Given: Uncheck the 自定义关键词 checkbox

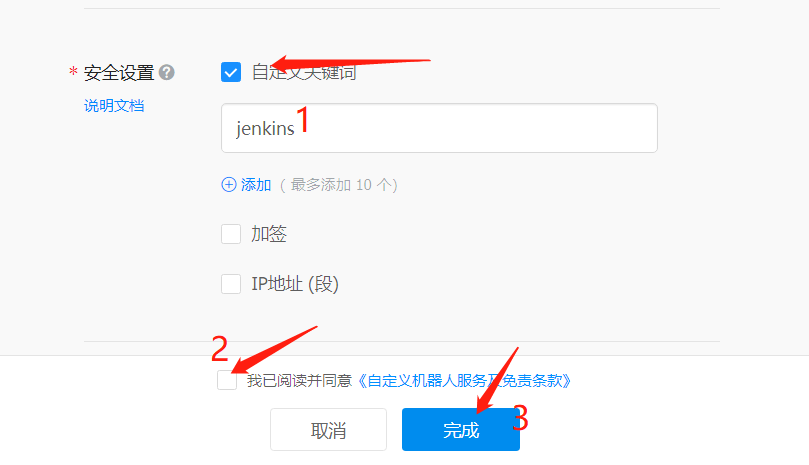Looking at the screenshot, I should coord(231,72).
